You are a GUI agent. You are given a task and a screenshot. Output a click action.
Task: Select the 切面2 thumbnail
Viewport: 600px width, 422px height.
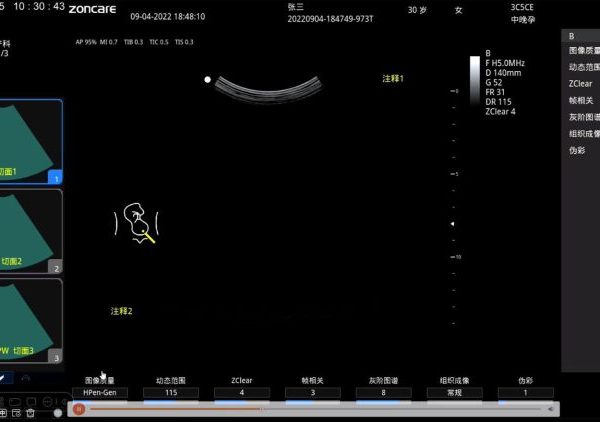30,231
